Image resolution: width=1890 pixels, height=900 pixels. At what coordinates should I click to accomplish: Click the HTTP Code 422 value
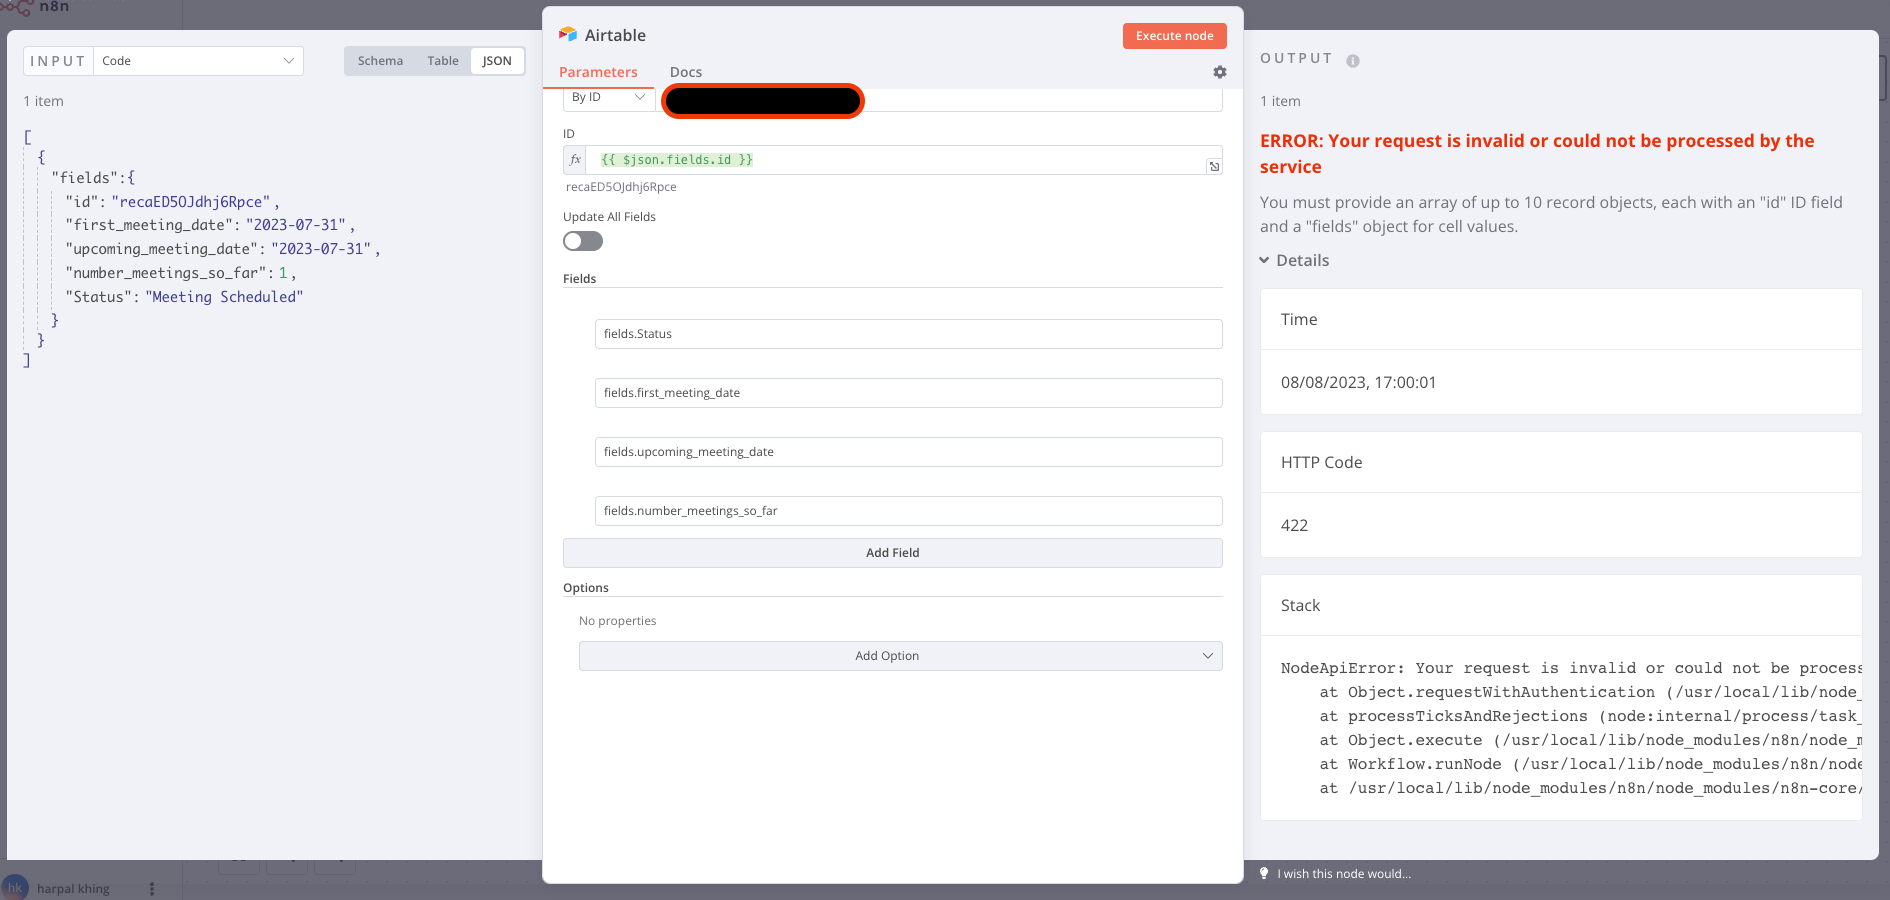click(1294, 525)
